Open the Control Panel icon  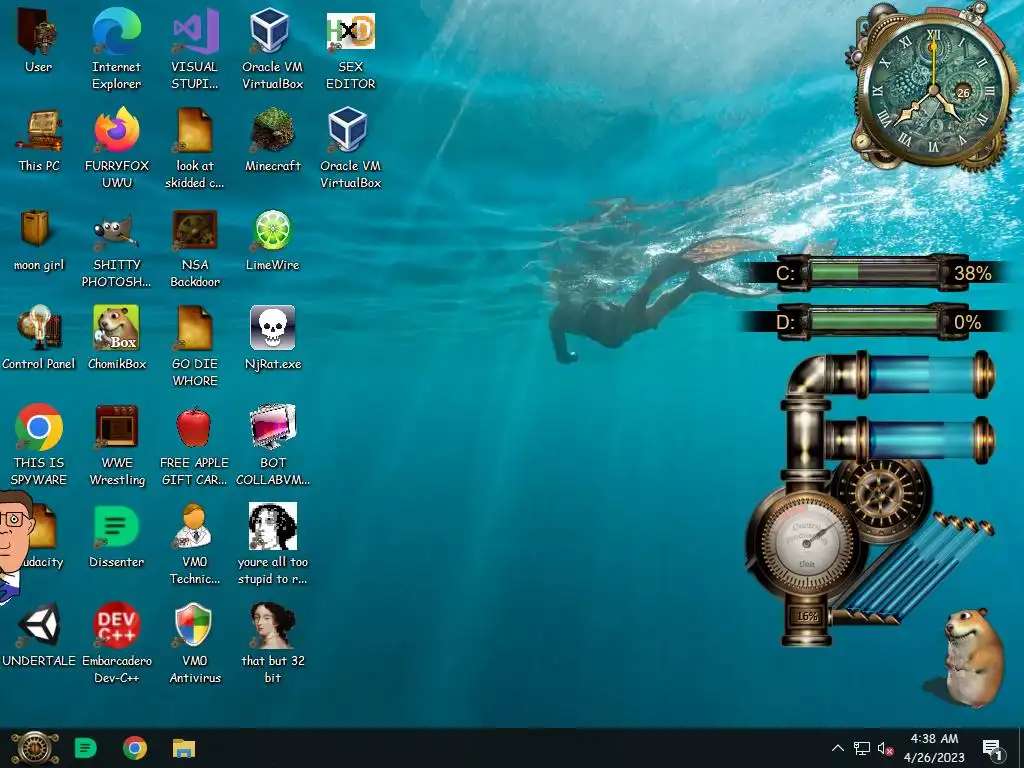click(x=39, y=338)
